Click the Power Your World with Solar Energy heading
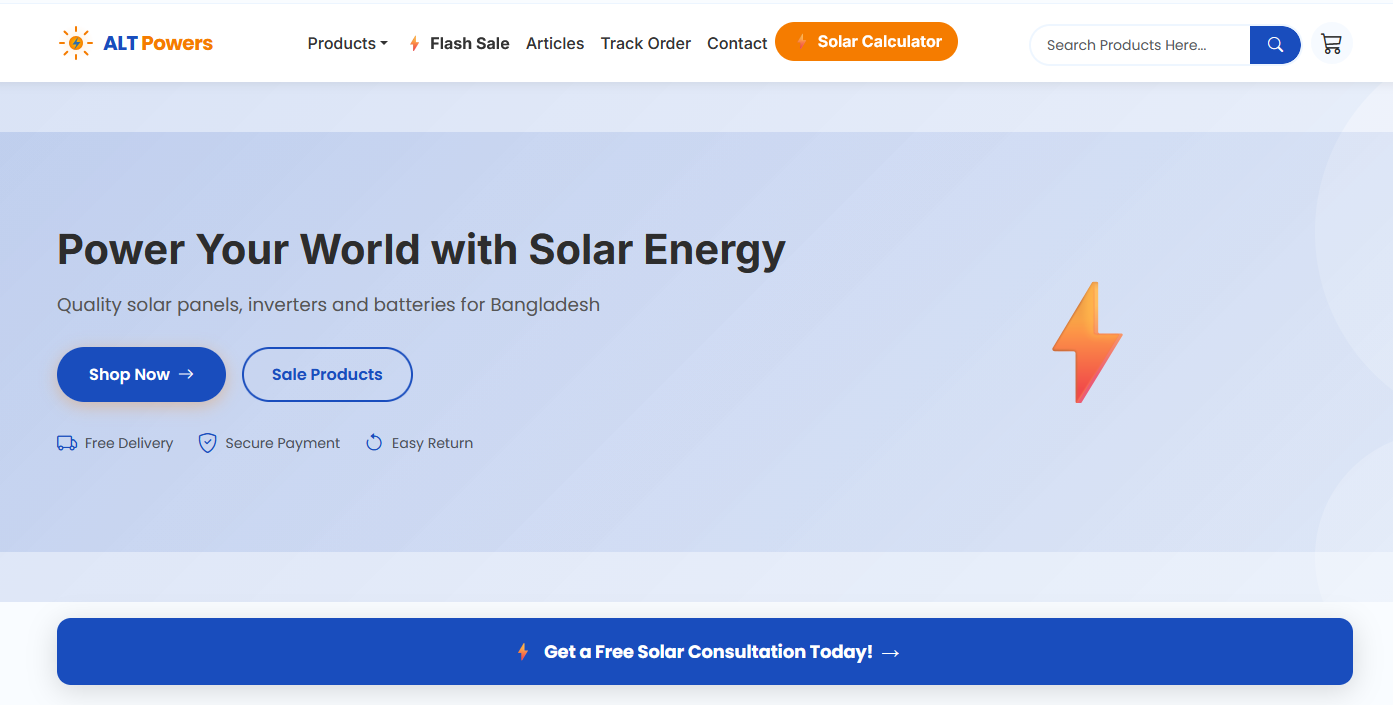Image resolution: width=1393 pixels, height=705 pixels. pyautogui.click(x=421, y=249)
